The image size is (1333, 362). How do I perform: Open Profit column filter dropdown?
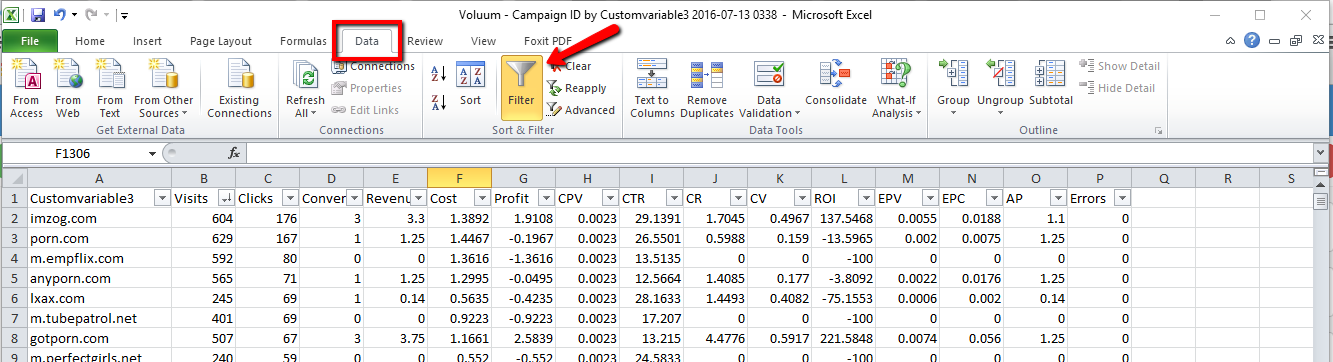pyautogui.click(x=546, y=198)
